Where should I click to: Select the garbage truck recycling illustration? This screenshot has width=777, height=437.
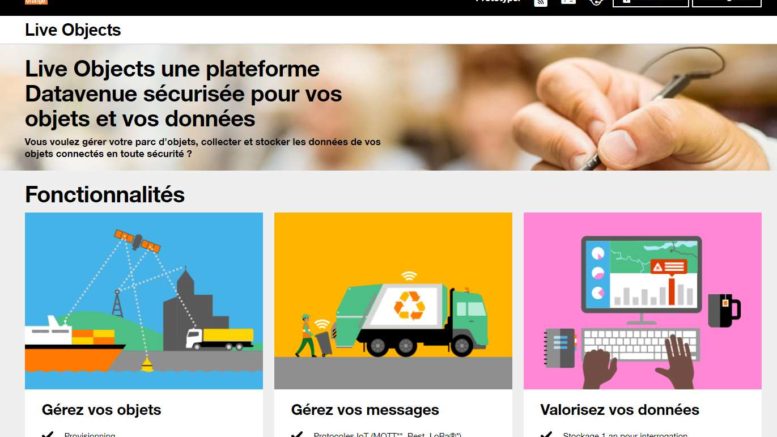pyautogui.click(x=393, y=301)
